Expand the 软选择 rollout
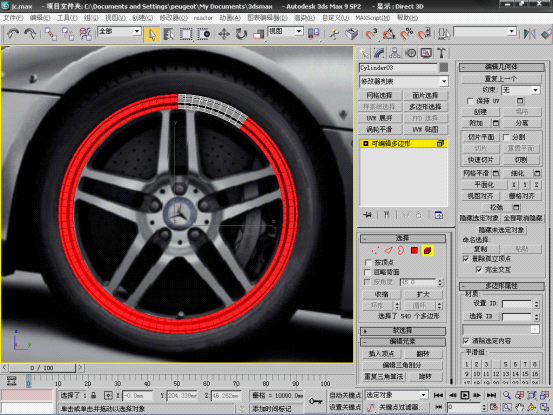 [x=402, y=331]
